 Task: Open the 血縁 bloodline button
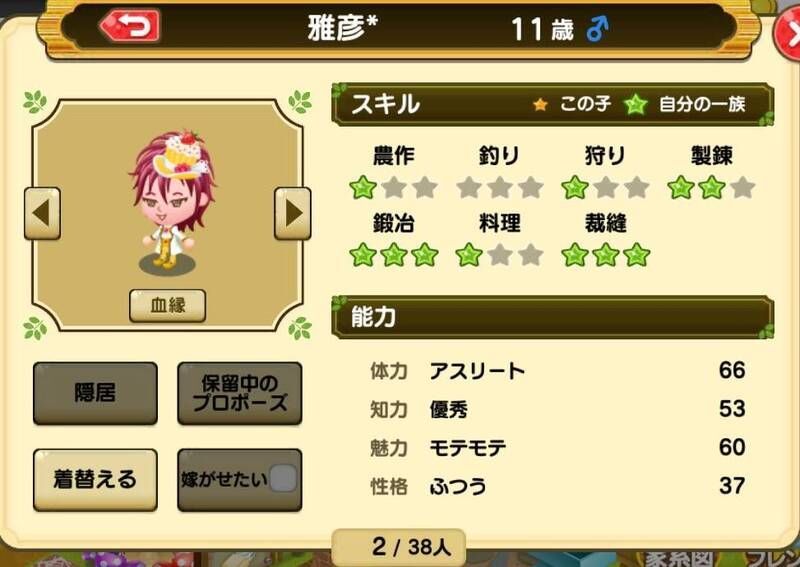point(167,306)
